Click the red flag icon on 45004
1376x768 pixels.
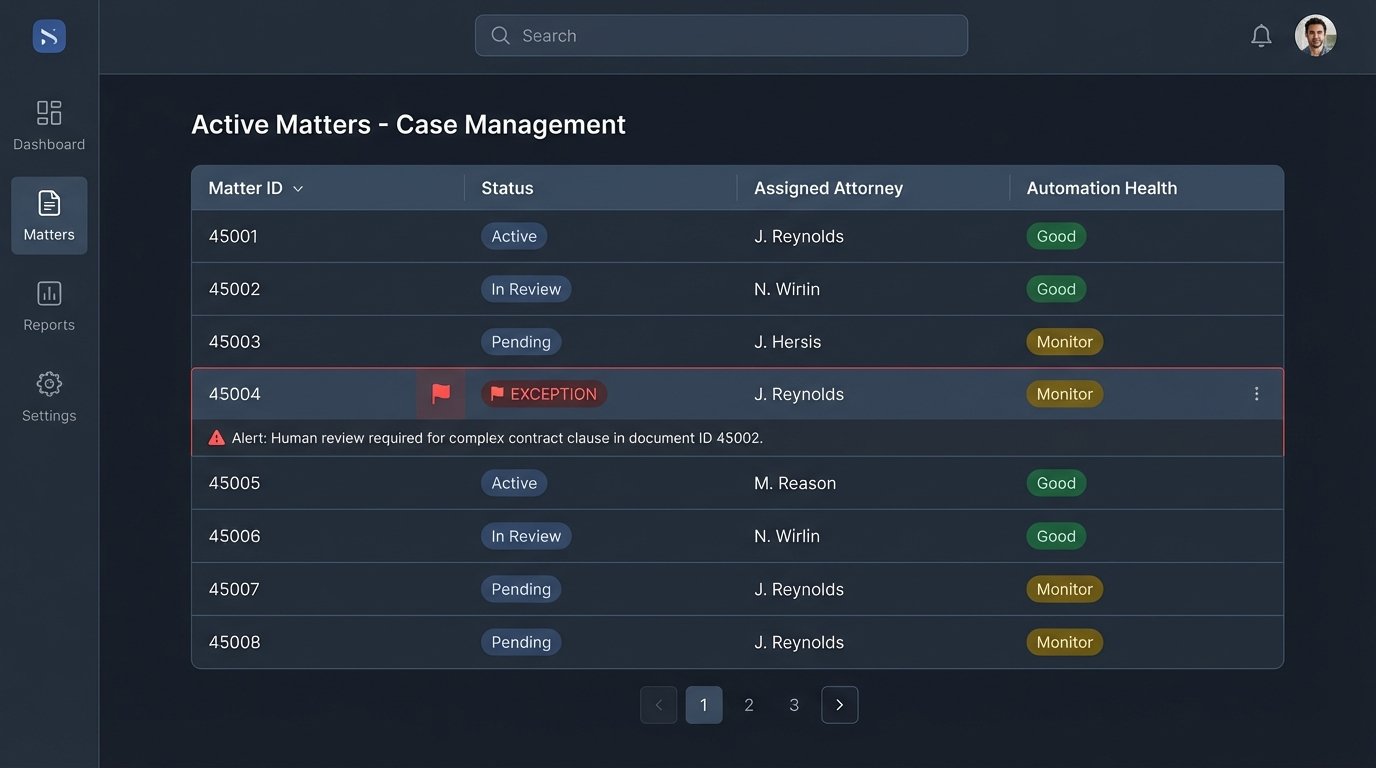(441, 394)
